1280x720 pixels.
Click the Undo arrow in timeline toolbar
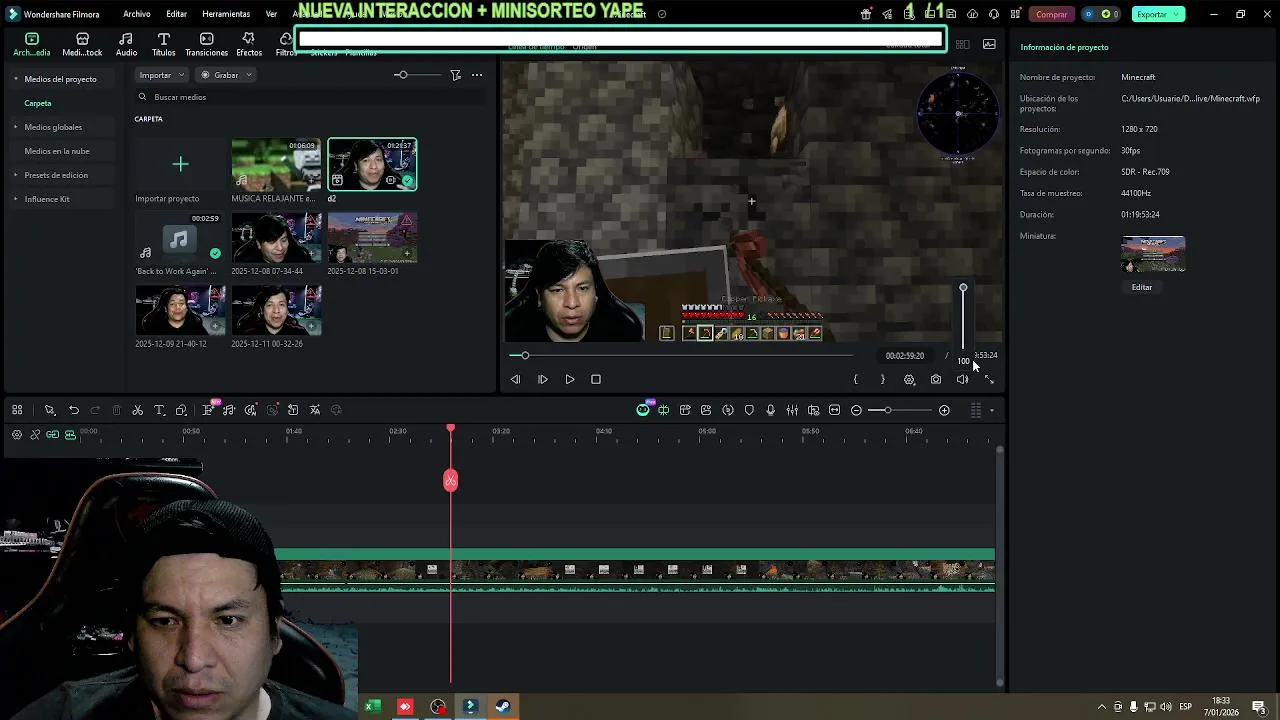[x=74, y=410]
